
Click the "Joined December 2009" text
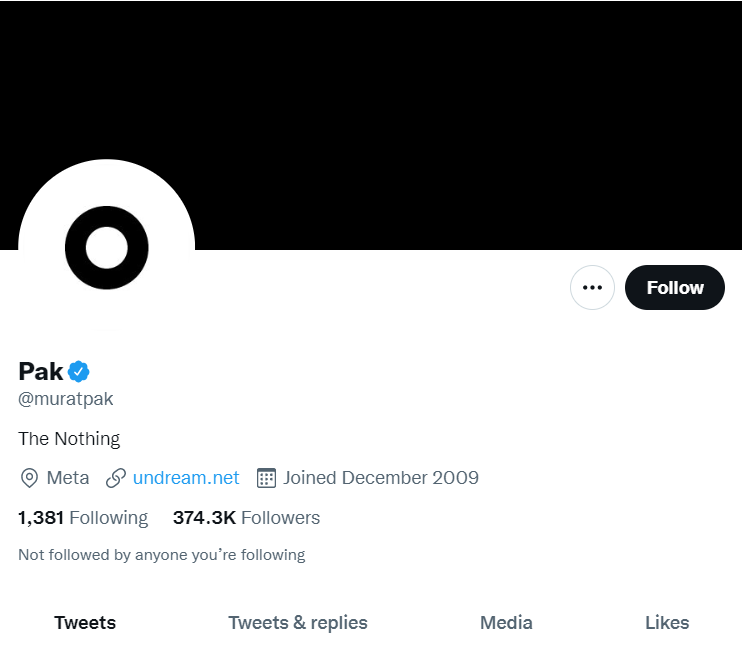click(381, 478)
